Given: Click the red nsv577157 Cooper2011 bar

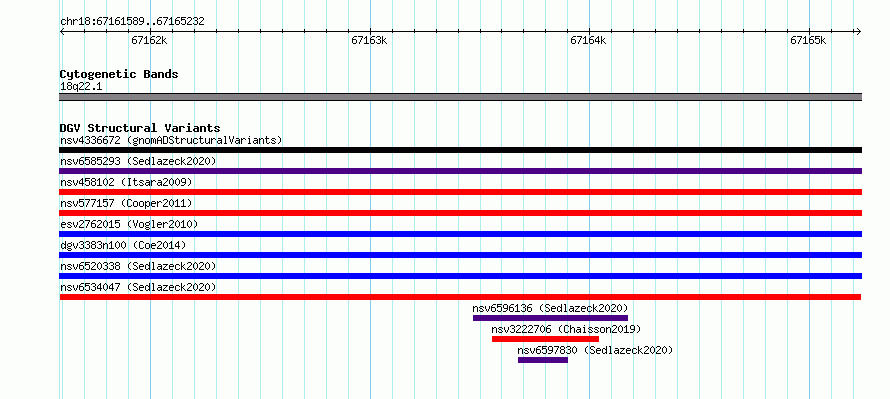Looking at the screenshot, I should tap(460, 213).
